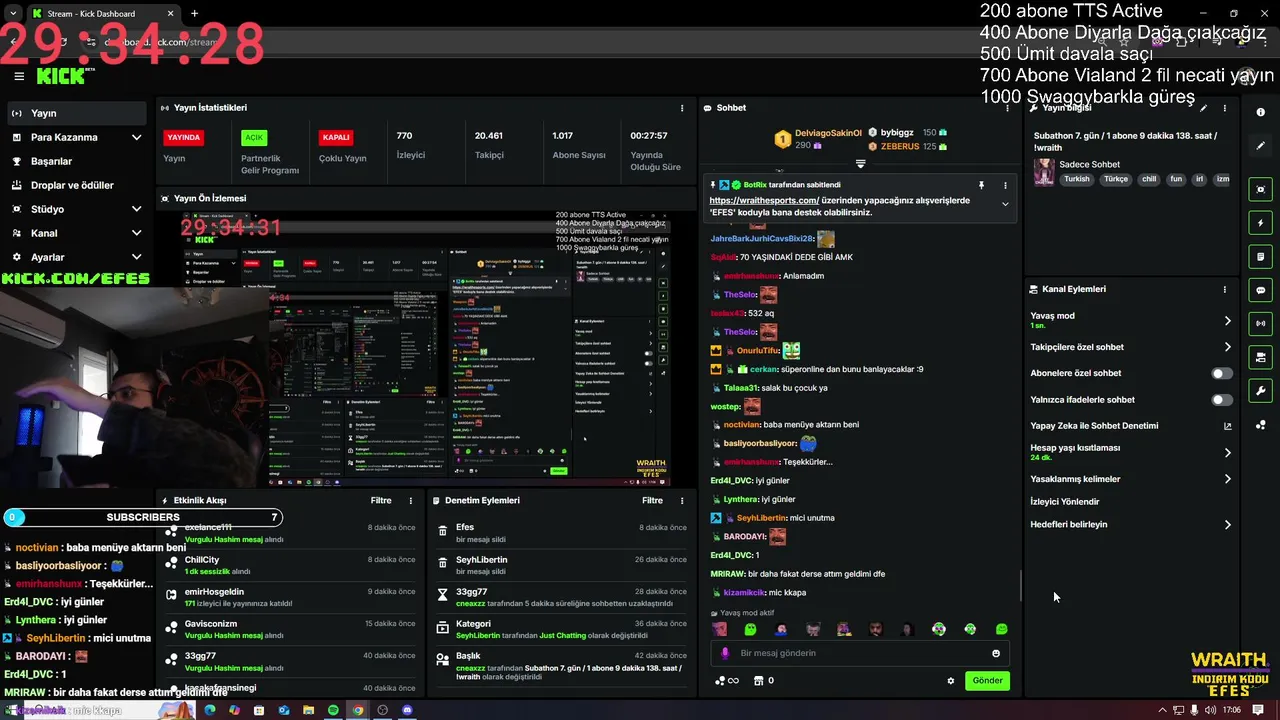
Task: Click the Chrome icon in the taskbar
Action: 358,710
